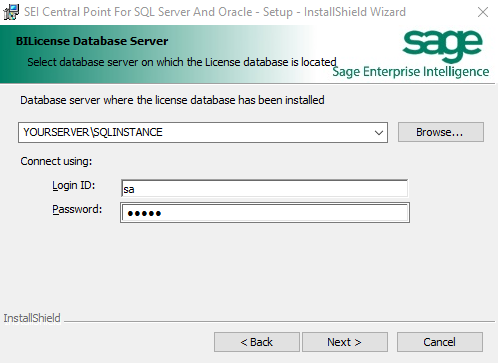
Task: Click the BILicense Database Server heading
Action: (92, 41)
